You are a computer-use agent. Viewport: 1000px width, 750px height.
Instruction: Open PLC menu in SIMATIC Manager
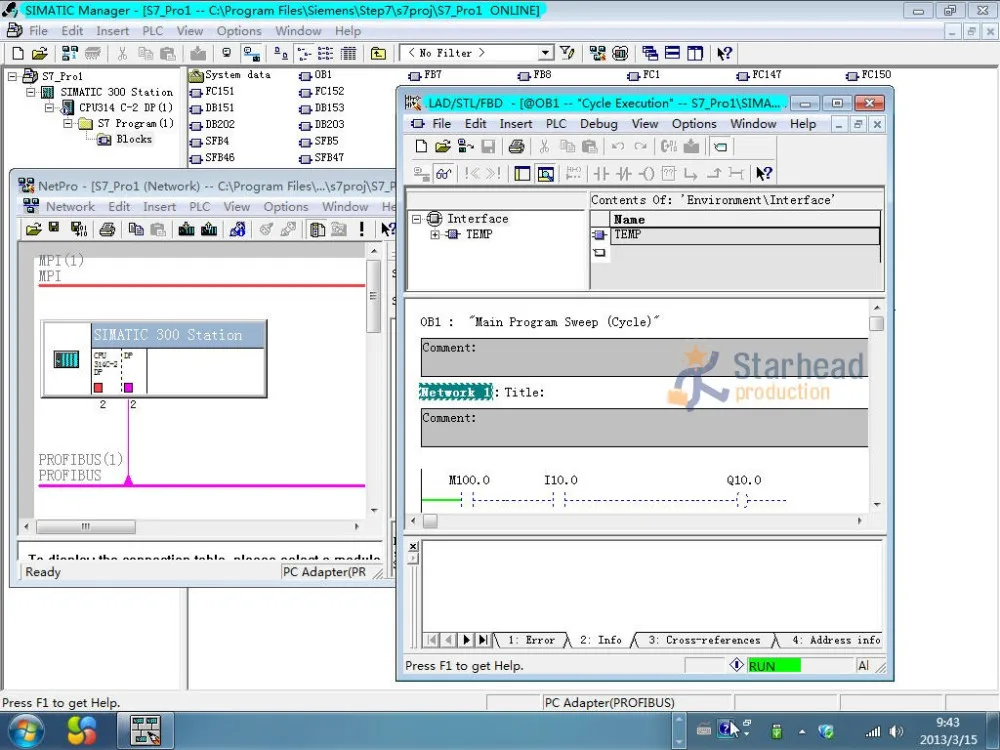click(x=152, y=31)
